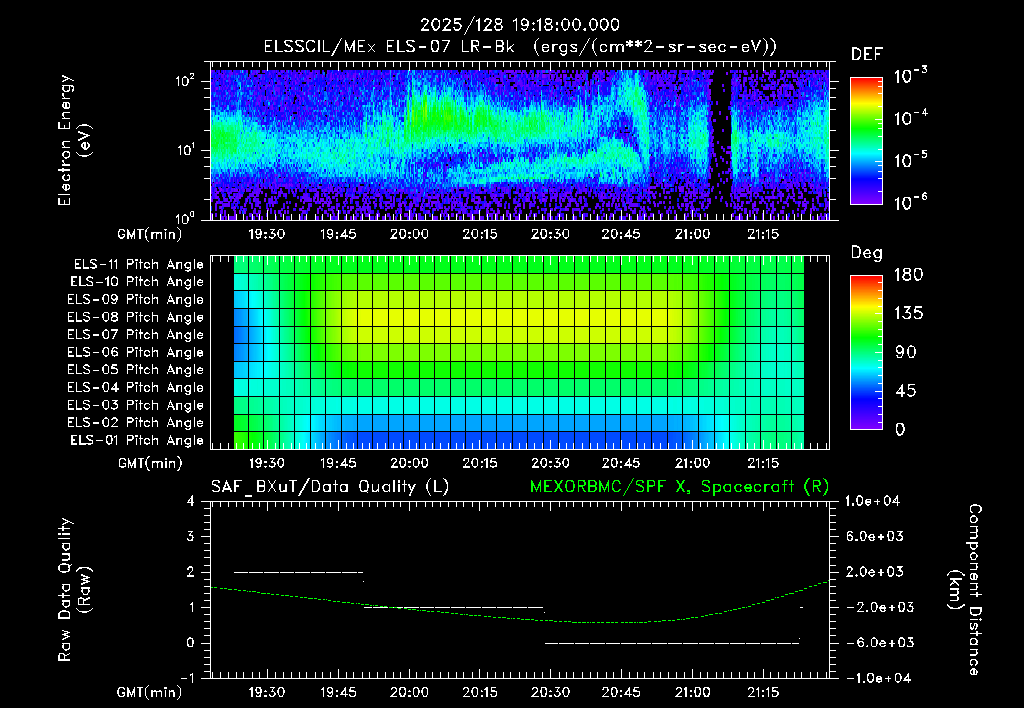Viewport: 1024px width, 708px height.
Task: Click the Raw Data Quality (Raw) axis label
Action: 74,590
